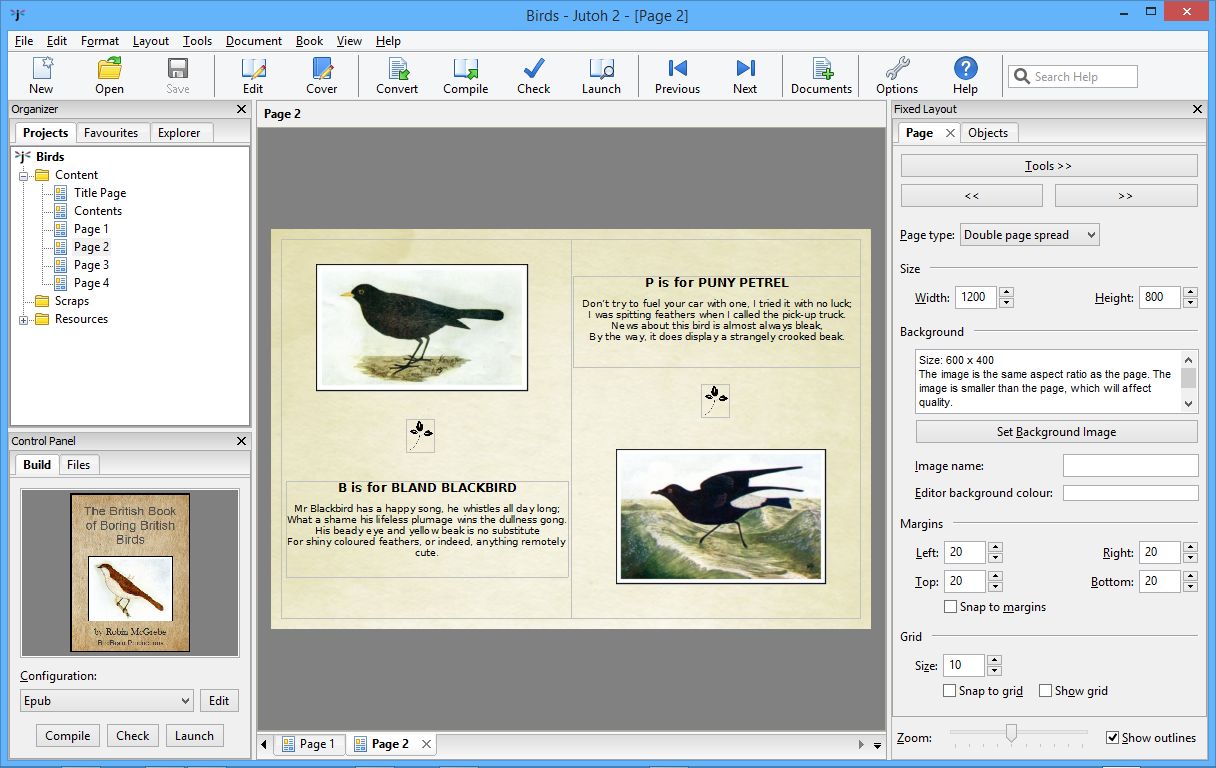The height and width of the screenshot is (768, 1216).
Task: Select the ornament image on the right page
Action: (x=715, y=401)
